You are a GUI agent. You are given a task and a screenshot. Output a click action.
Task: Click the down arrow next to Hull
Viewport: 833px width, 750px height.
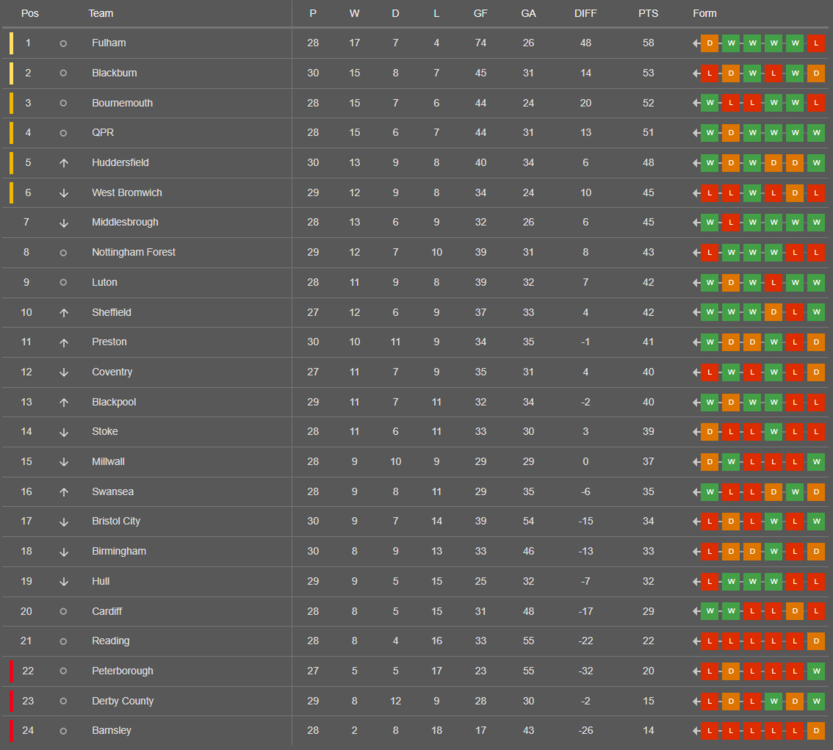63,581
